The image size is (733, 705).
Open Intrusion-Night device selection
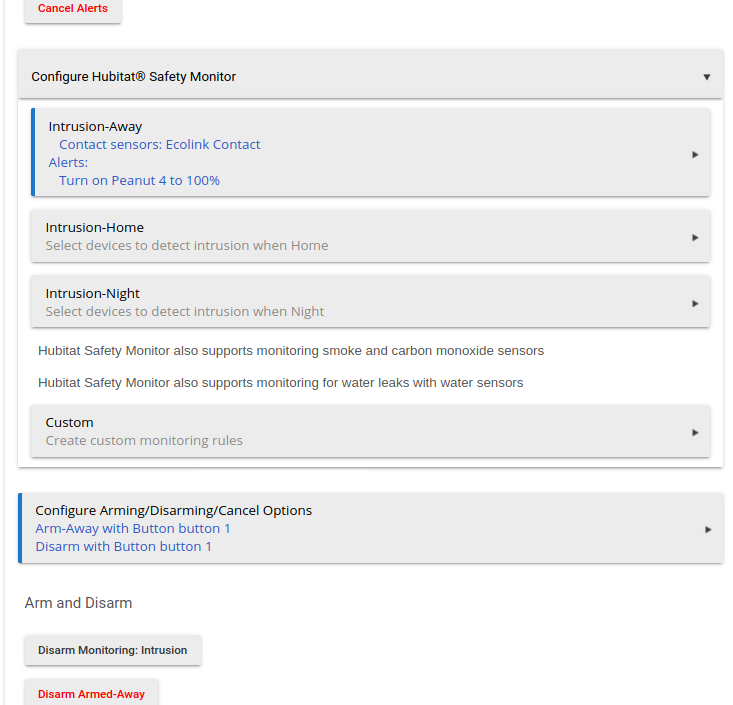(371, 302)
